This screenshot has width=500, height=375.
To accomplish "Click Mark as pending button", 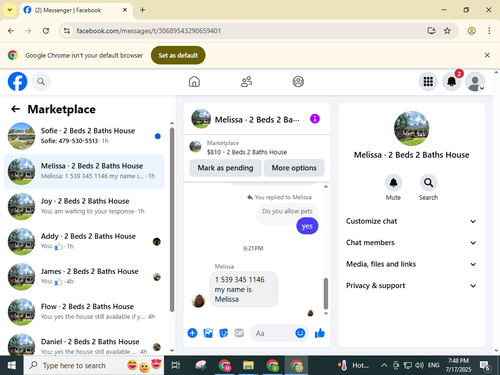I will coord(225,168).
